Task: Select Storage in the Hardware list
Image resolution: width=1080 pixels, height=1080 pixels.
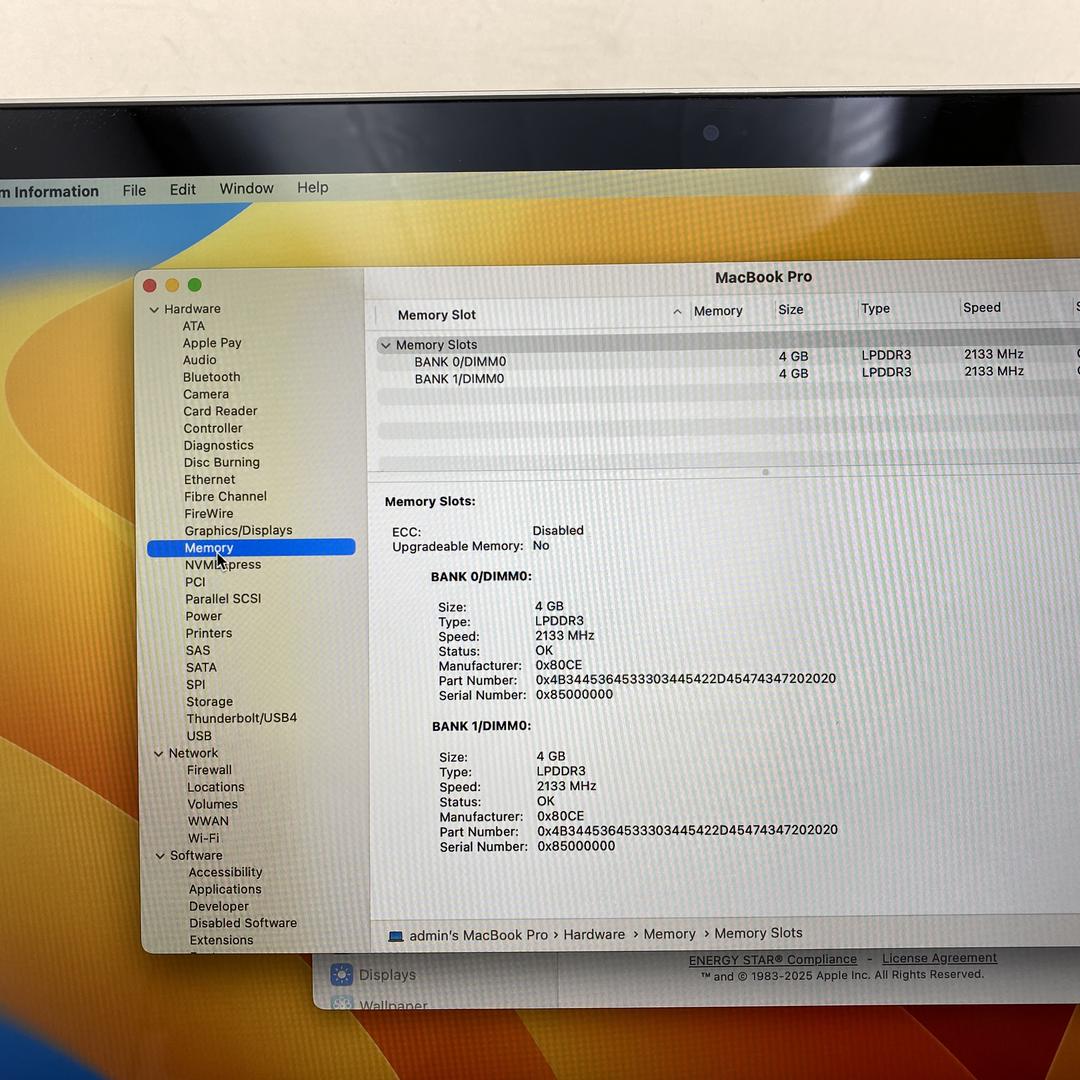Action: click(x=209, y=701)
